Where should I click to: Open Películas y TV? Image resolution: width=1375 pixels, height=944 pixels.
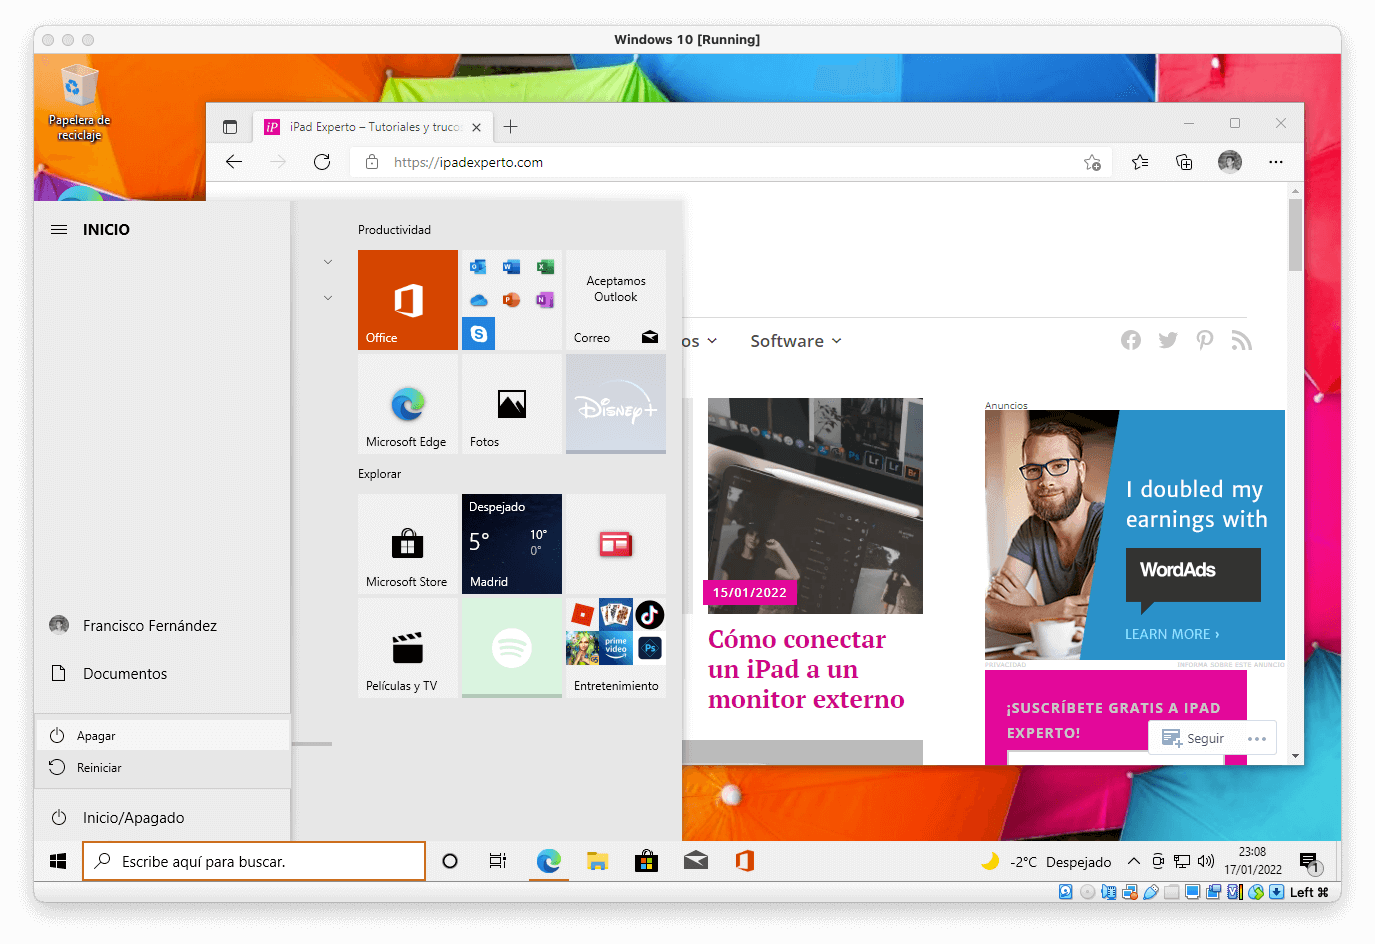(x=407, y=648)
